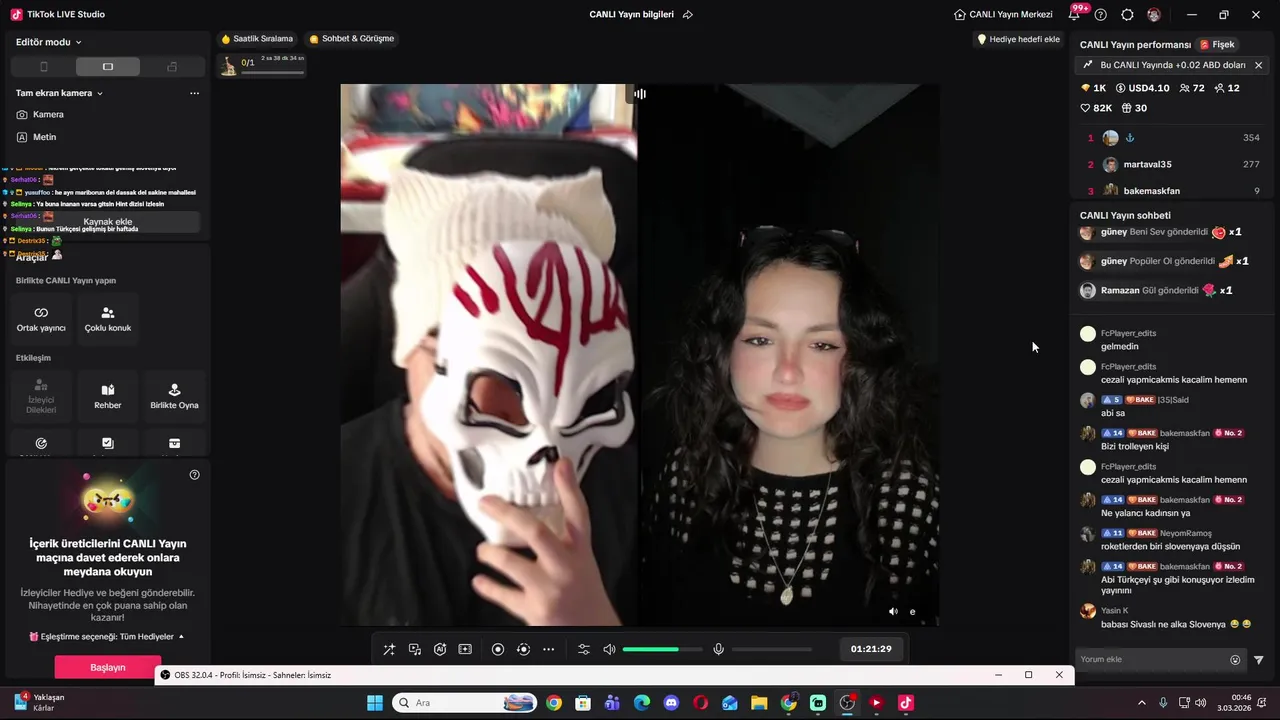Click the USD4.10 earnings stat

[x=1142, y=88]
